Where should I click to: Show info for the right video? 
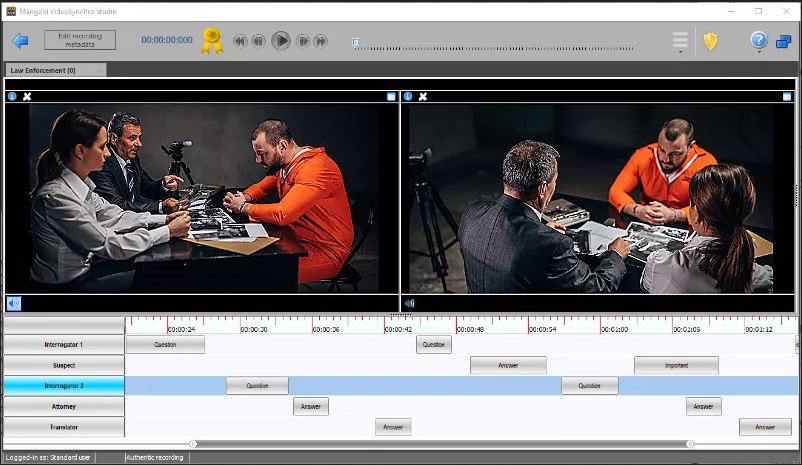point(408,96)
